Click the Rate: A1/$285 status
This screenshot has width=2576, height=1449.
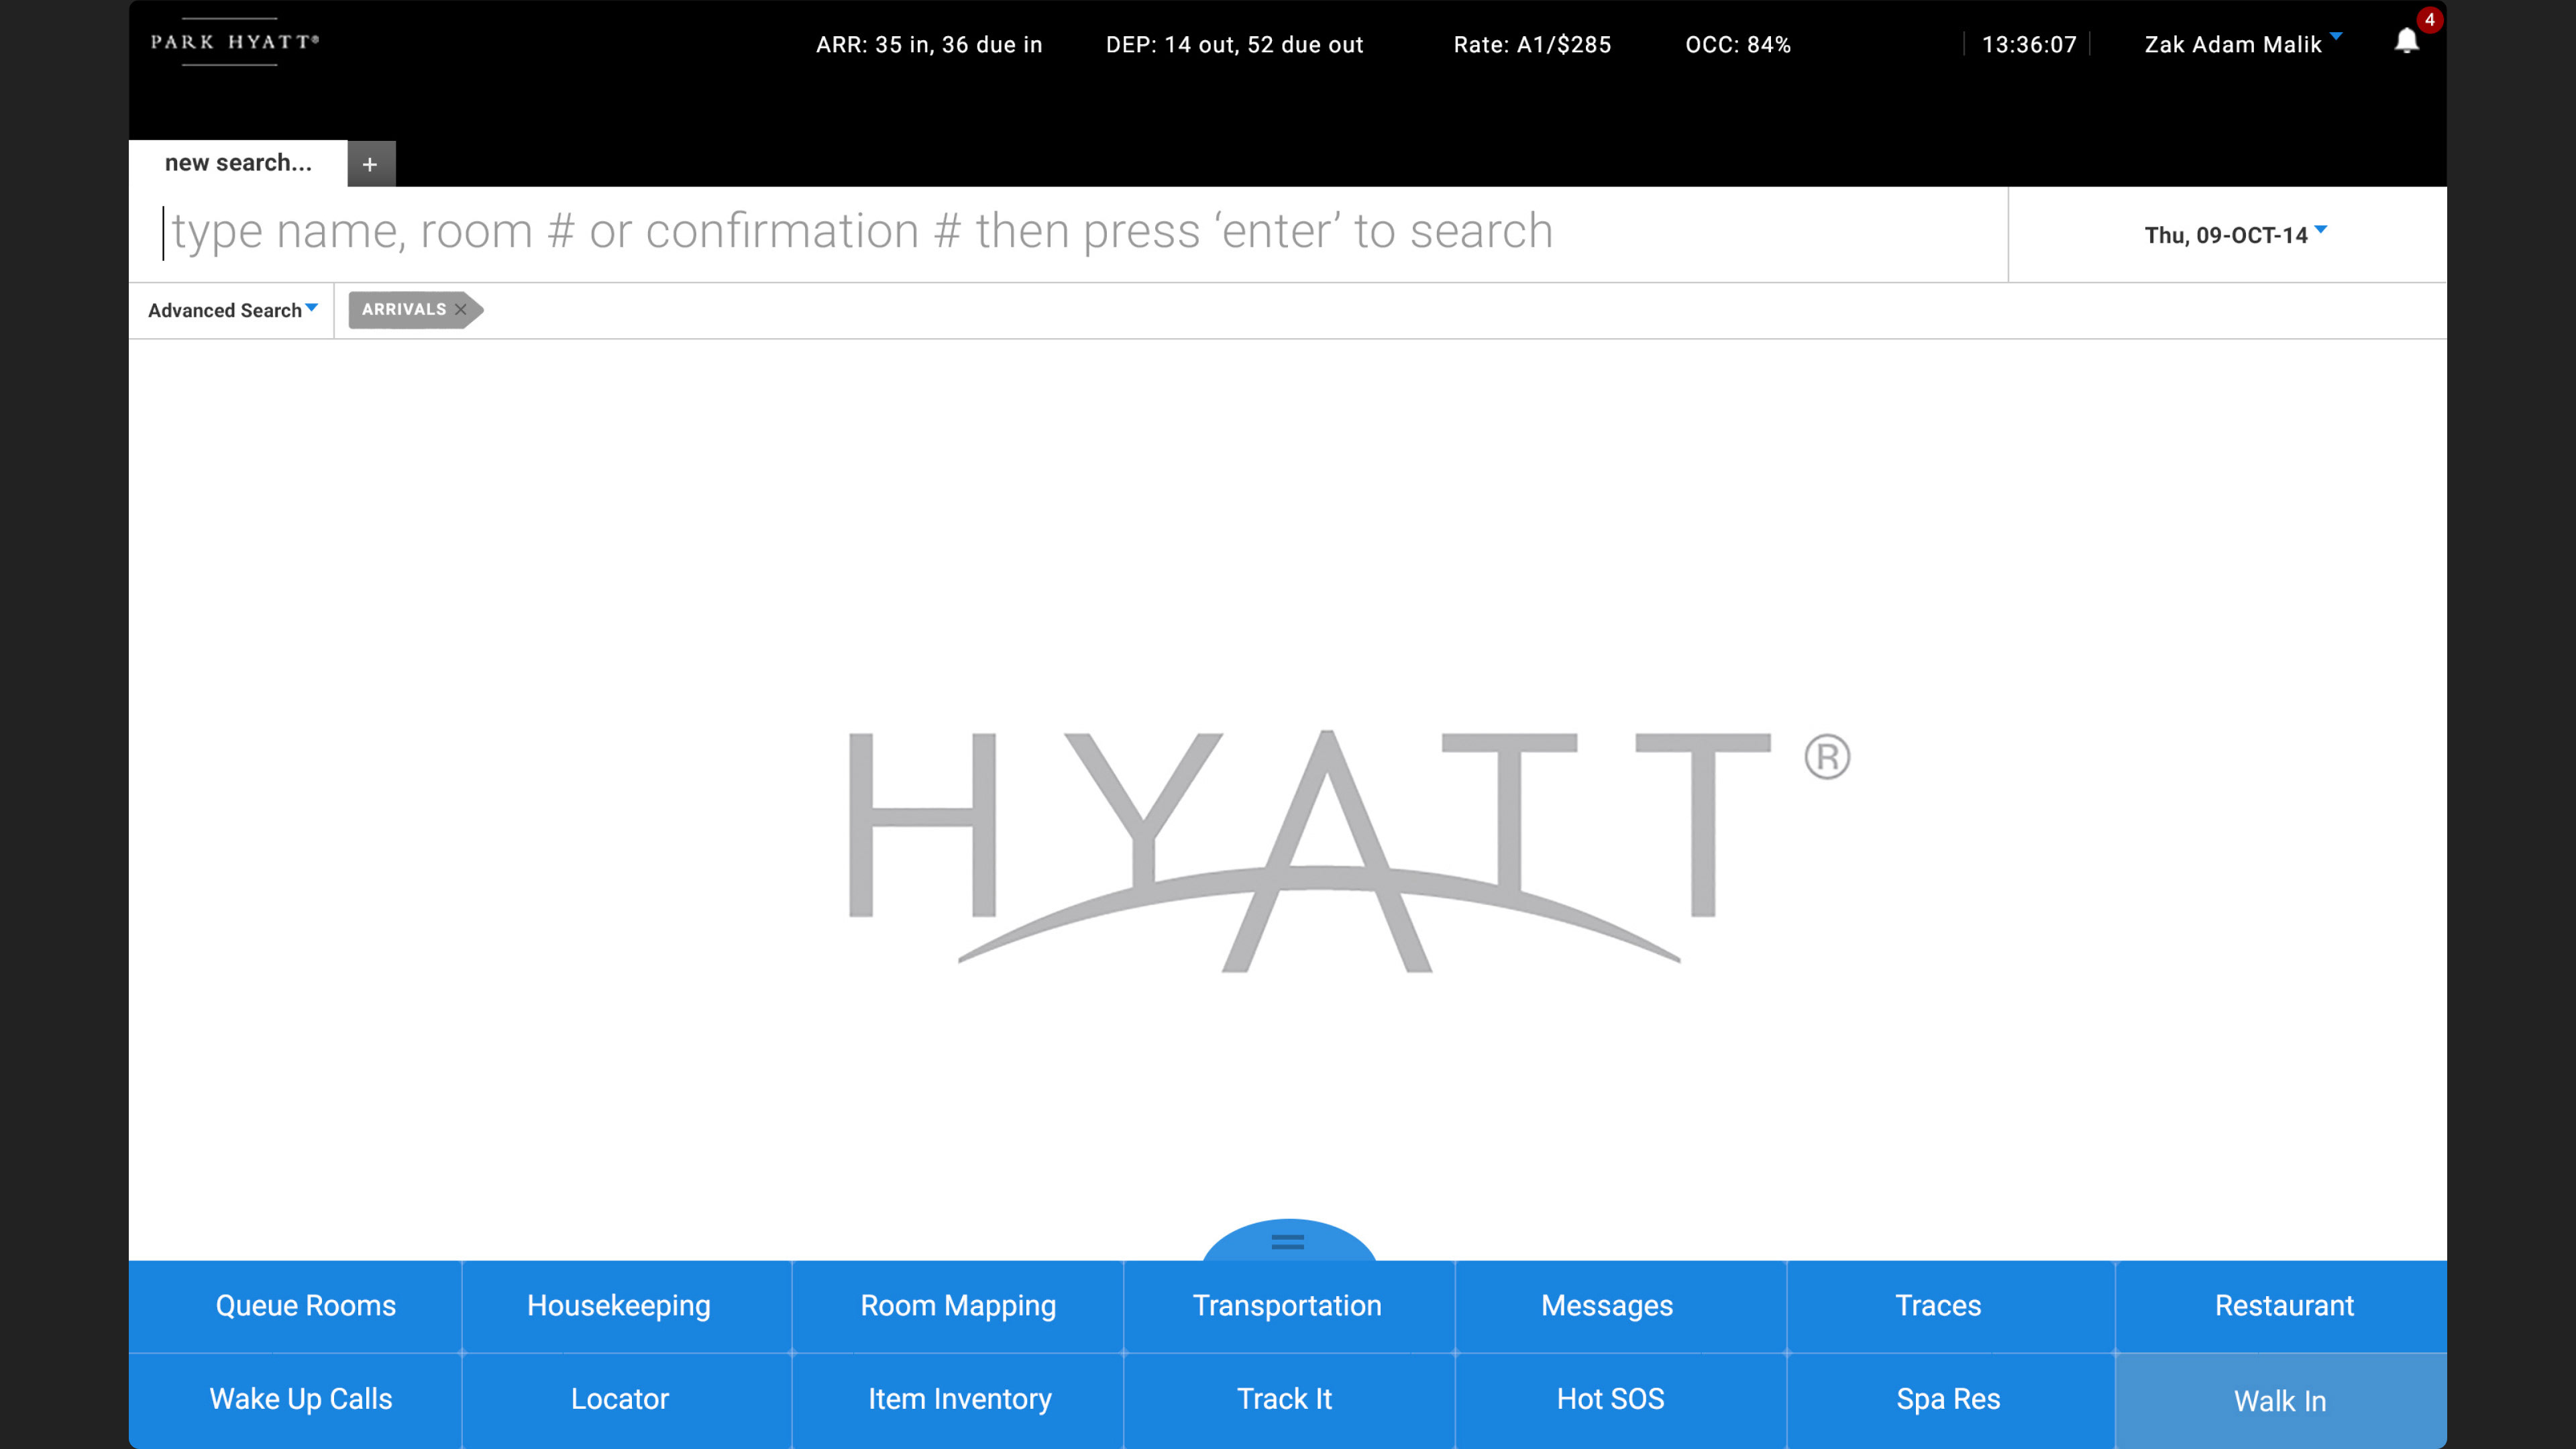click(x=1532, y=45)
